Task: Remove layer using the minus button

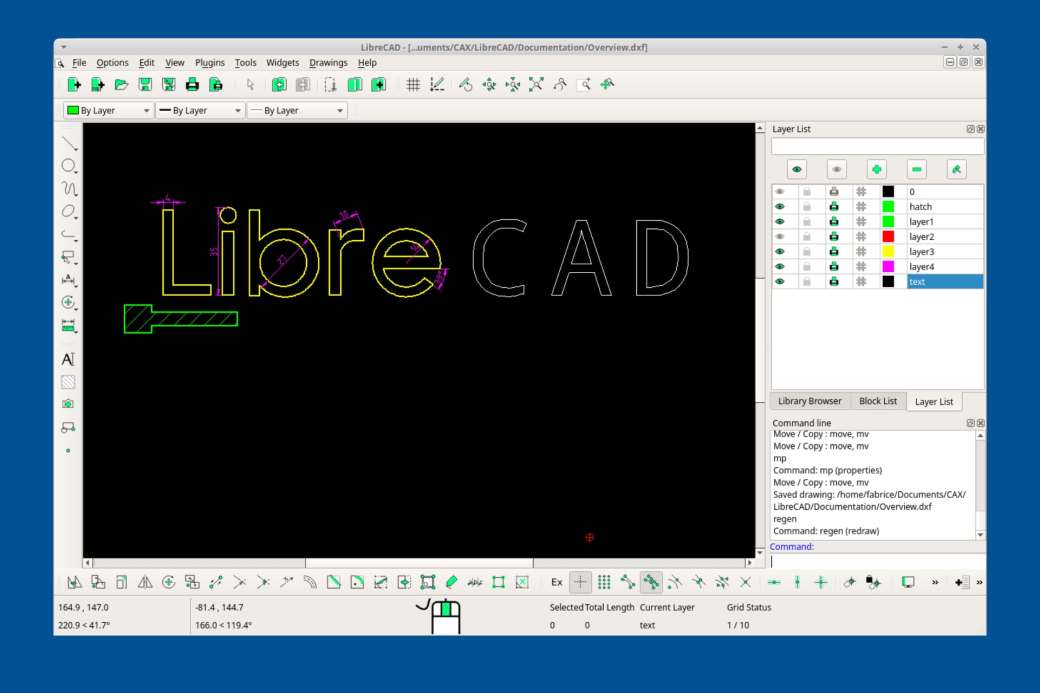Action: (x=916, y=170)
